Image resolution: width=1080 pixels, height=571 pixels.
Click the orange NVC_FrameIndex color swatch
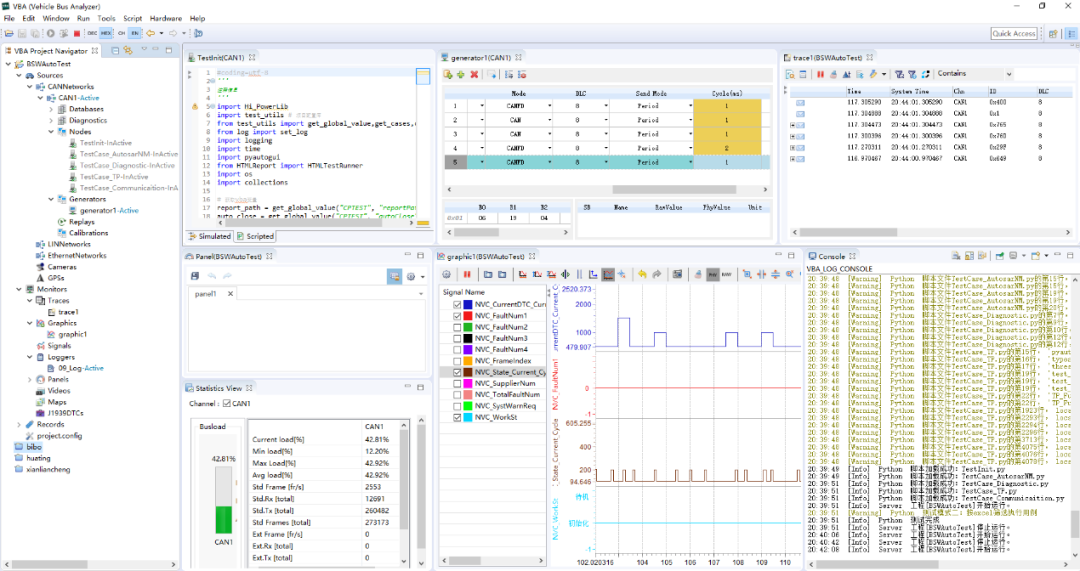[468, 361]
